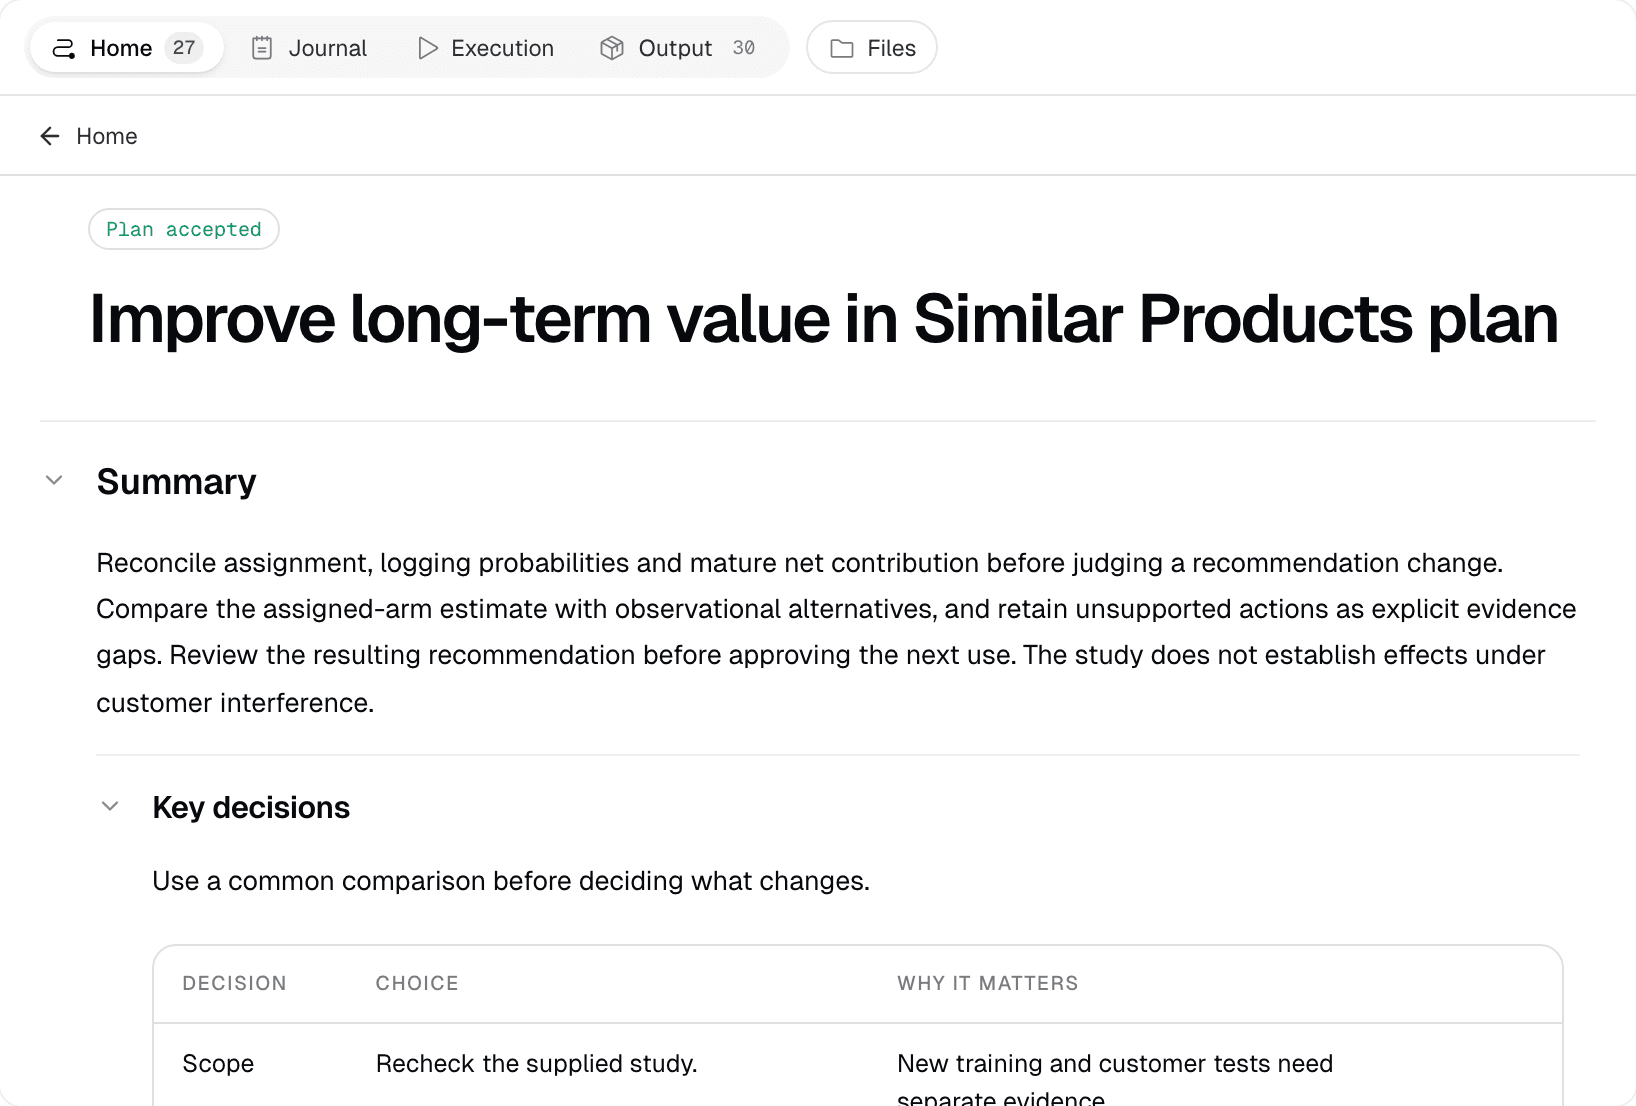
Task: Click the CHOICE column header
Action: point(417,983)
